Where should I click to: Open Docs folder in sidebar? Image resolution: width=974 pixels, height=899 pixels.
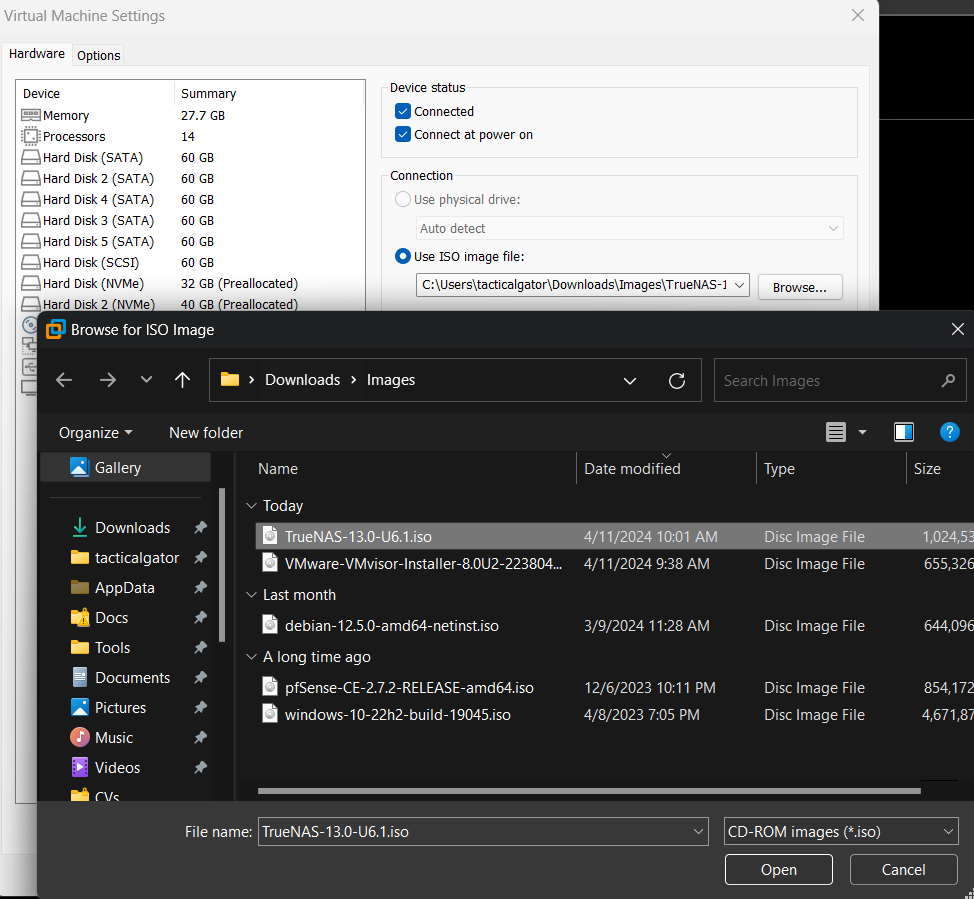click(111, 618)
